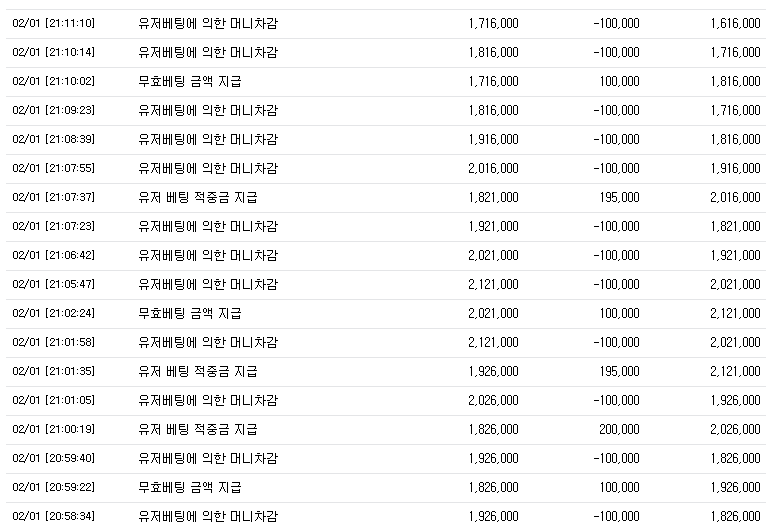Select the 20:58:34 transaction row
The width and height of the screenshot is (767, 525).
tap(386, 514)
